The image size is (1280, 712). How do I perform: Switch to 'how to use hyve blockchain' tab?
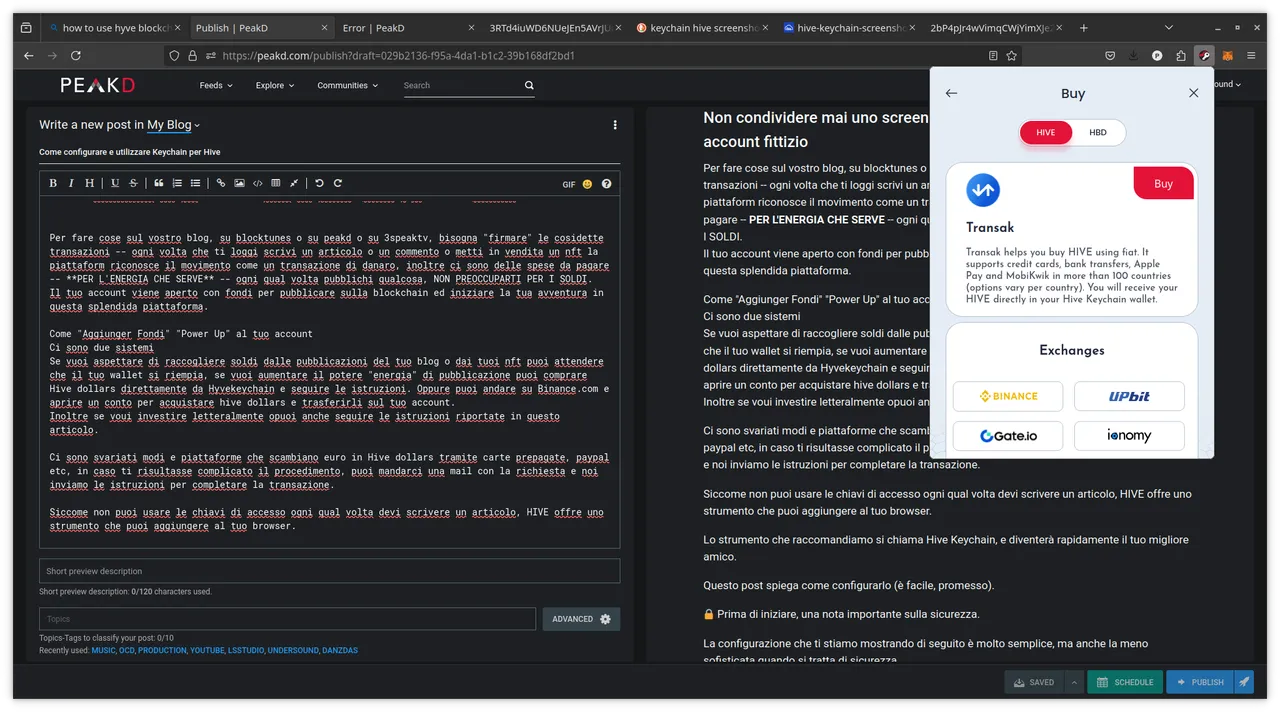113,28
